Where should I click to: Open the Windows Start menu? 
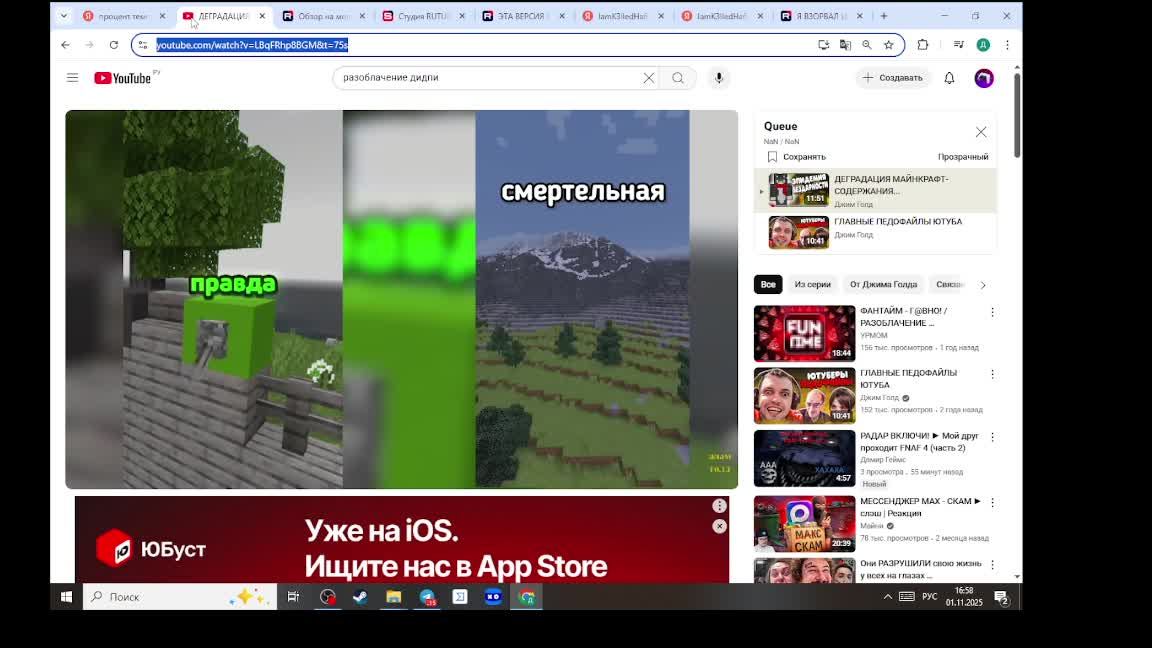click(x=66, y=597)
